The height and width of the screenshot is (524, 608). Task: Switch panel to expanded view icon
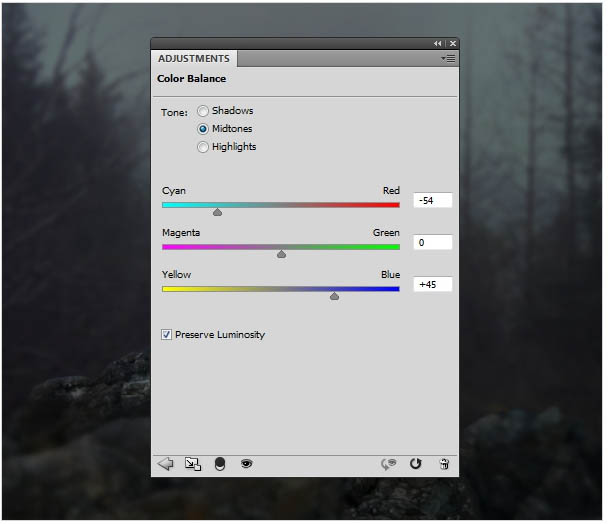click(193, 464)
